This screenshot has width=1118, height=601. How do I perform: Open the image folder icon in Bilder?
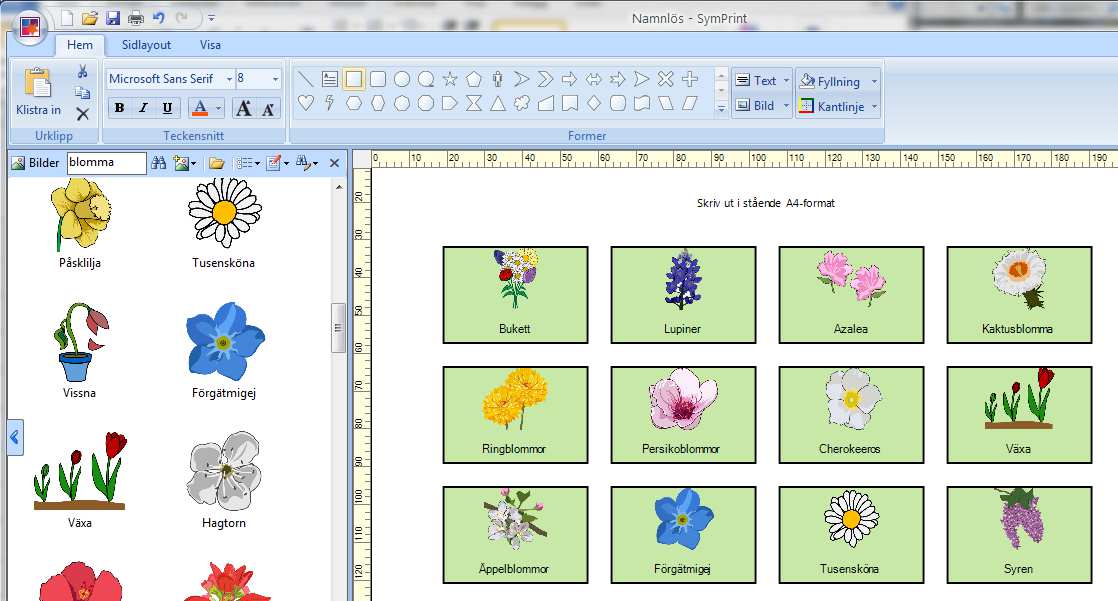[x=217, y=163]
